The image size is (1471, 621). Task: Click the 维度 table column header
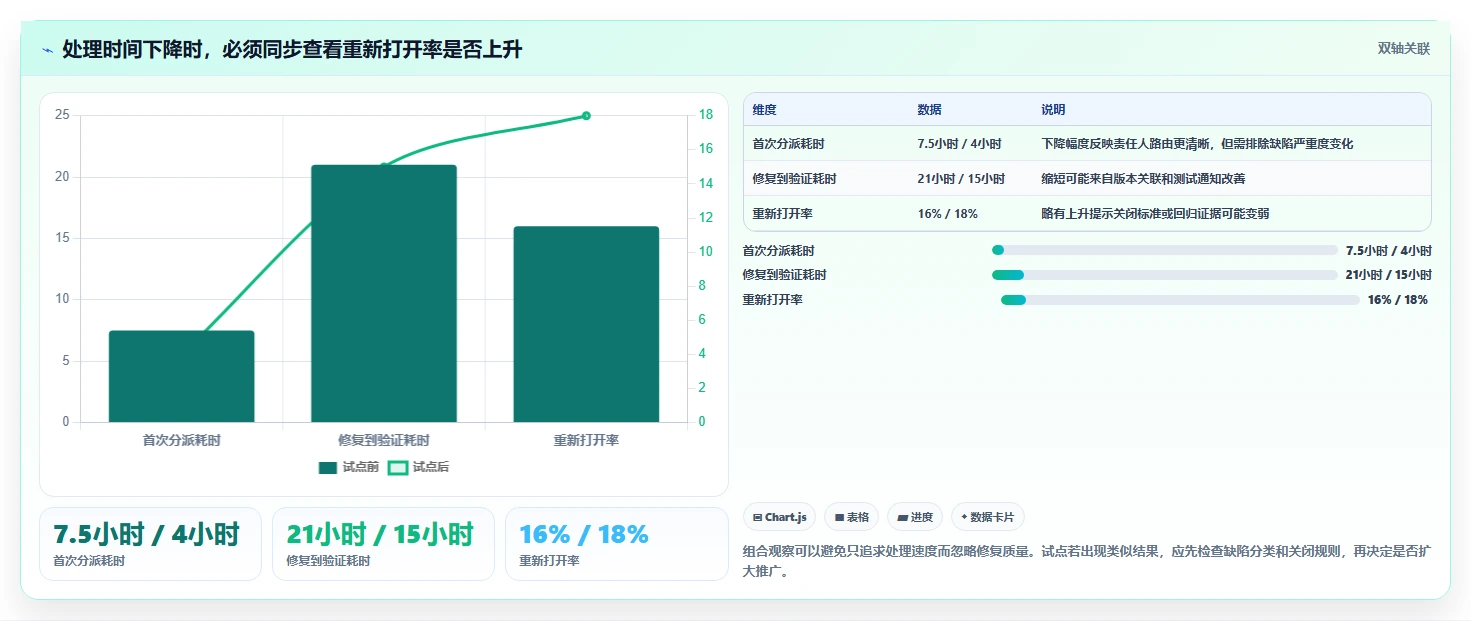pos(765,110)
